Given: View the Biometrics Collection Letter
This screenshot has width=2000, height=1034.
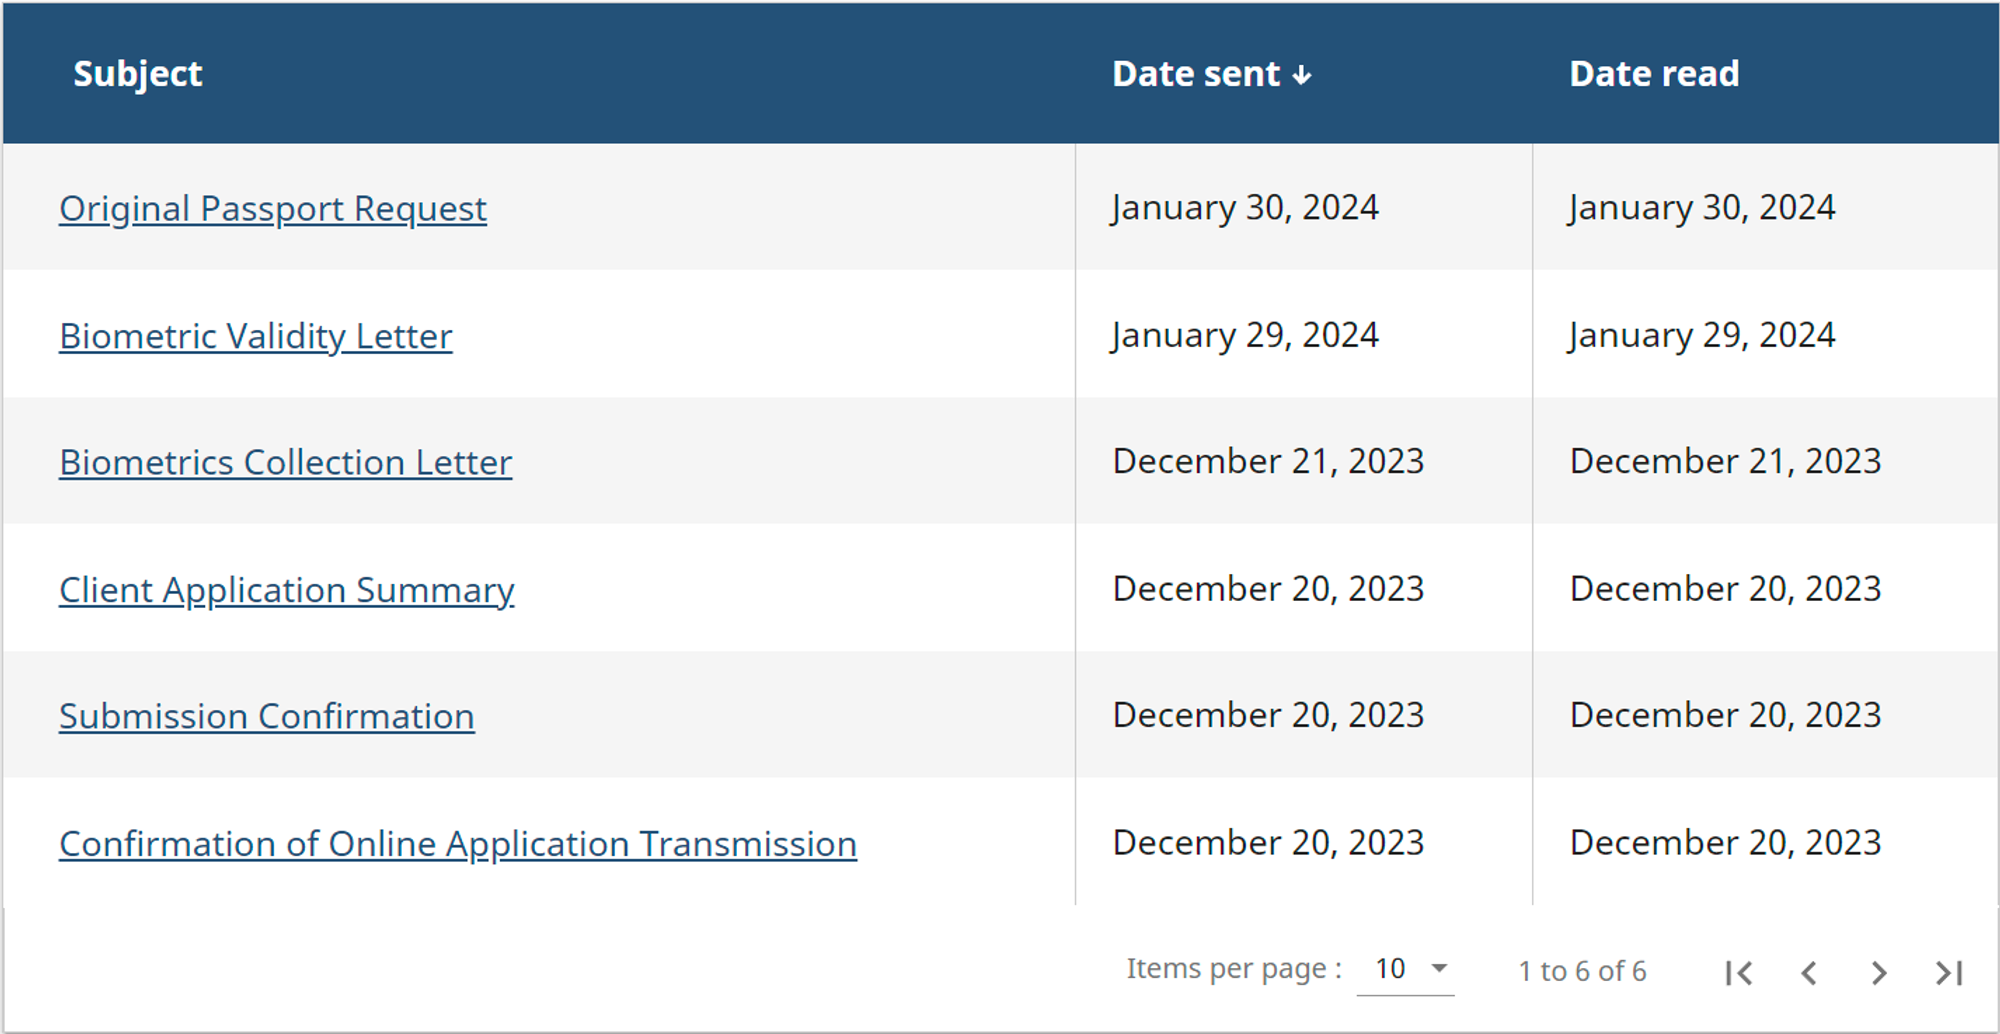Looking at the screenshot, I should click(286, 463).
